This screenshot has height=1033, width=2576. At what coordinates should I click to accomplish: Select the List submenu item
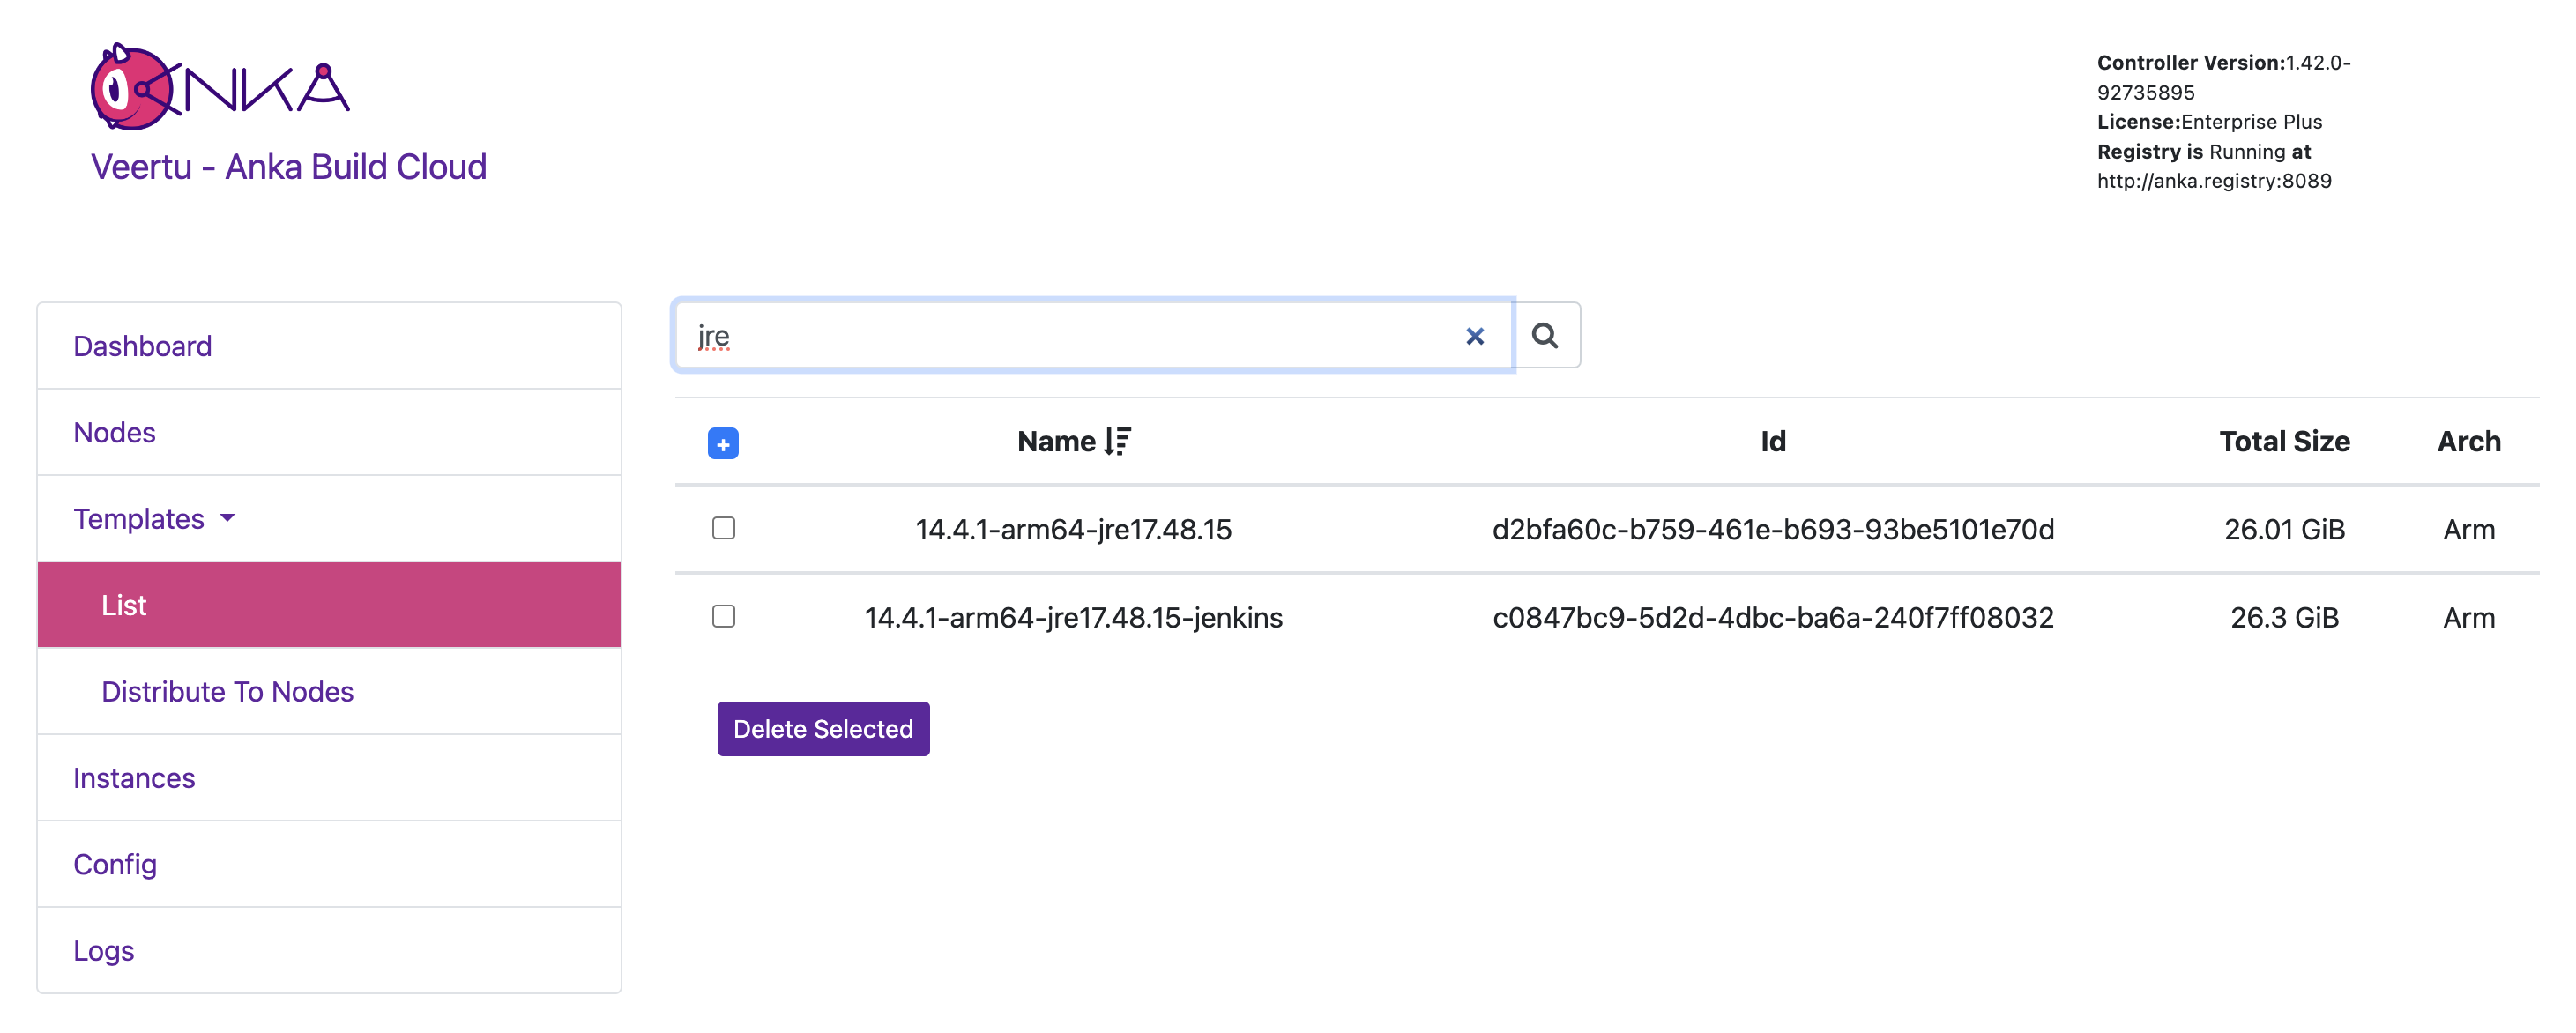[x=124, y=605]
